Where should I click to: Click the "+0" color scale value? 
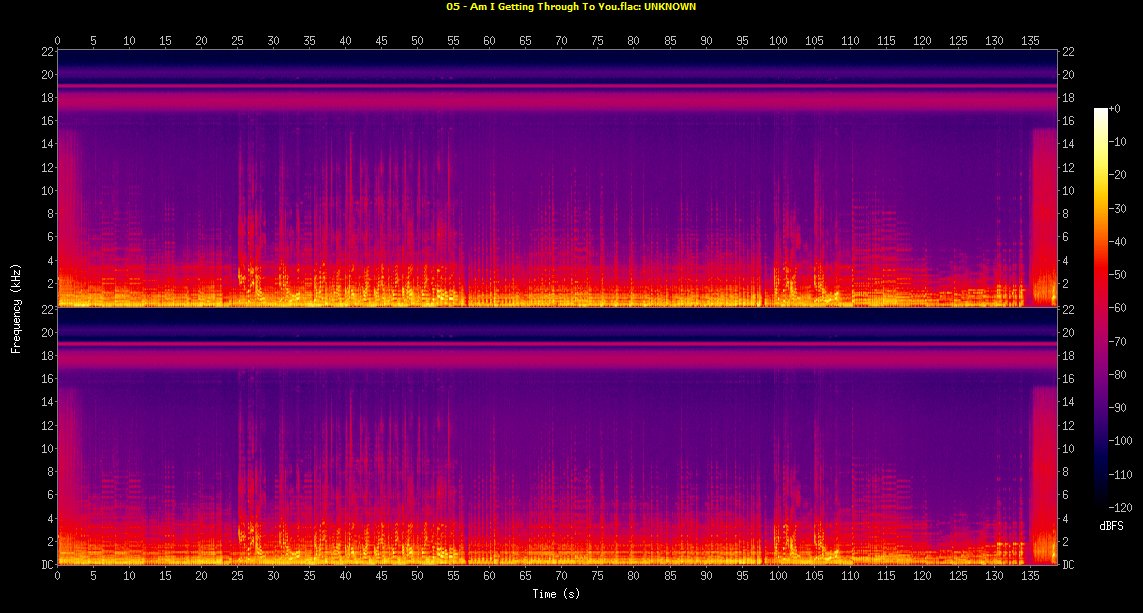pos(1115,109)
